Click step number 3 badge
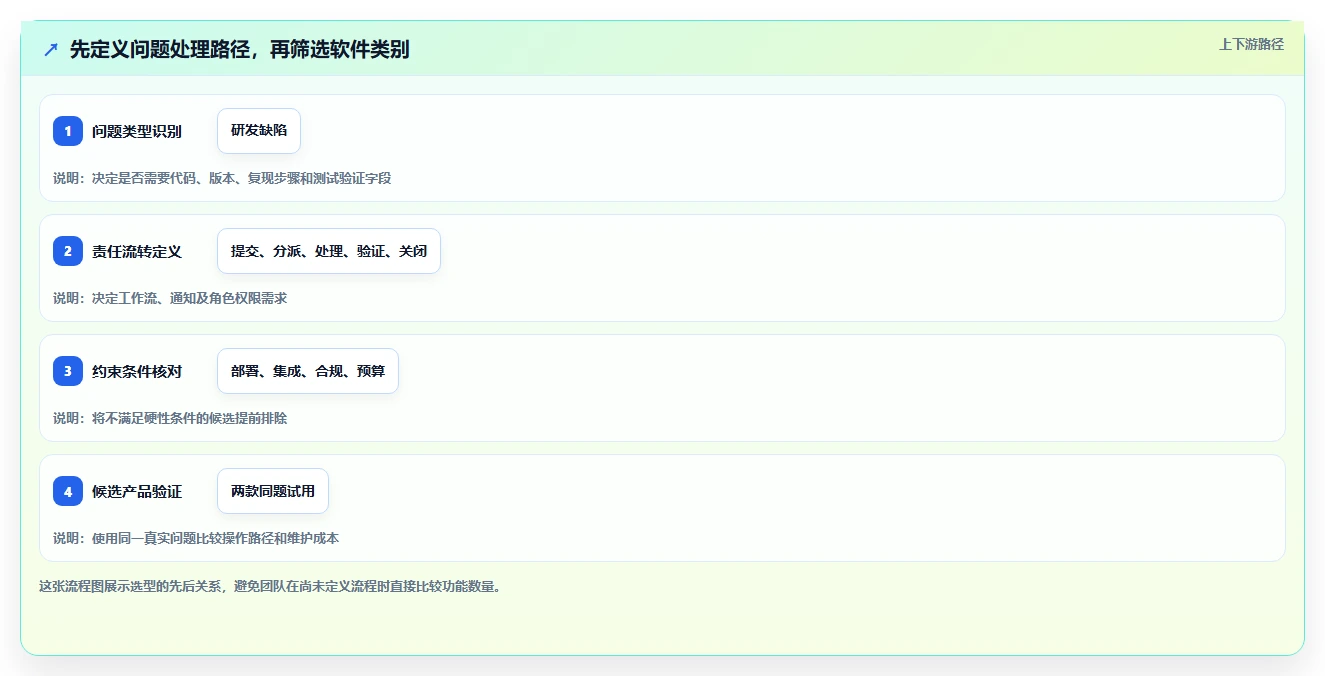The width and height of the screenshot is (1325, 676). tap(68, 371)
